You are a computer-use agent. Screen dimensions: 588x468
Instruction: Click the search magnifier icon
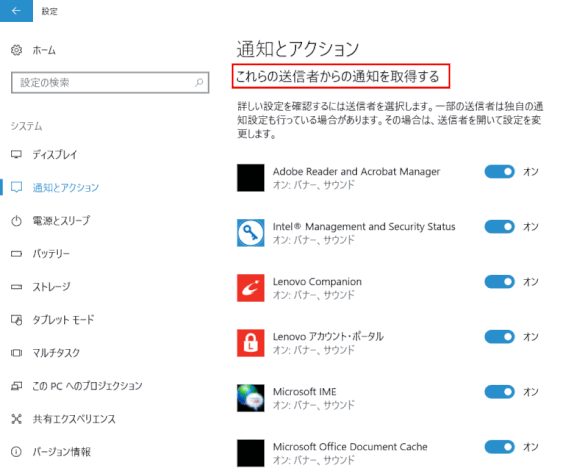coord(199,82)
